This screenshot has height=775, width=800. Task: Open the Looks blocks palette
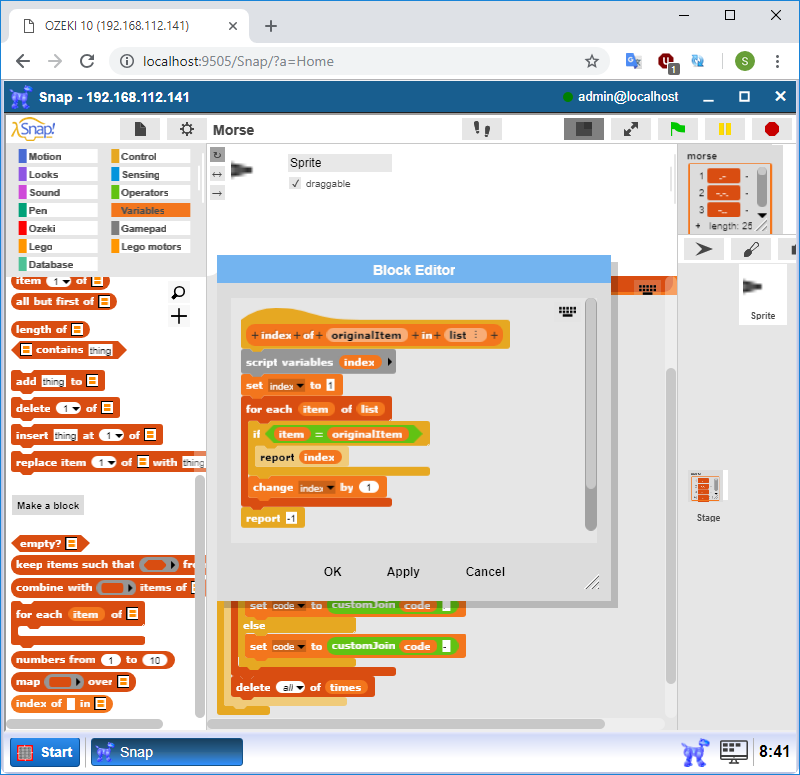click(58, 174)
